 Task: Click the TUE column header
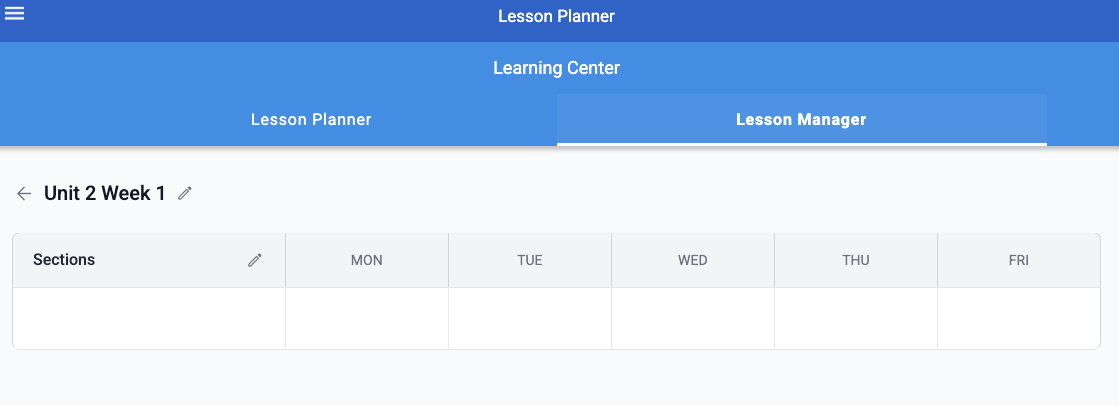pos(530,260)
